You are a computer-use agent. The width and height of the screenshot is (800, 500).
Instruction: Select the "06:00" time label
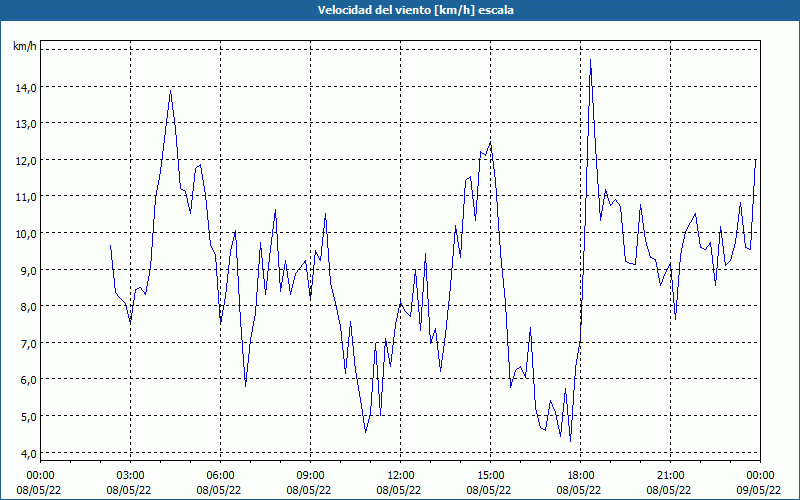(220, 476)
